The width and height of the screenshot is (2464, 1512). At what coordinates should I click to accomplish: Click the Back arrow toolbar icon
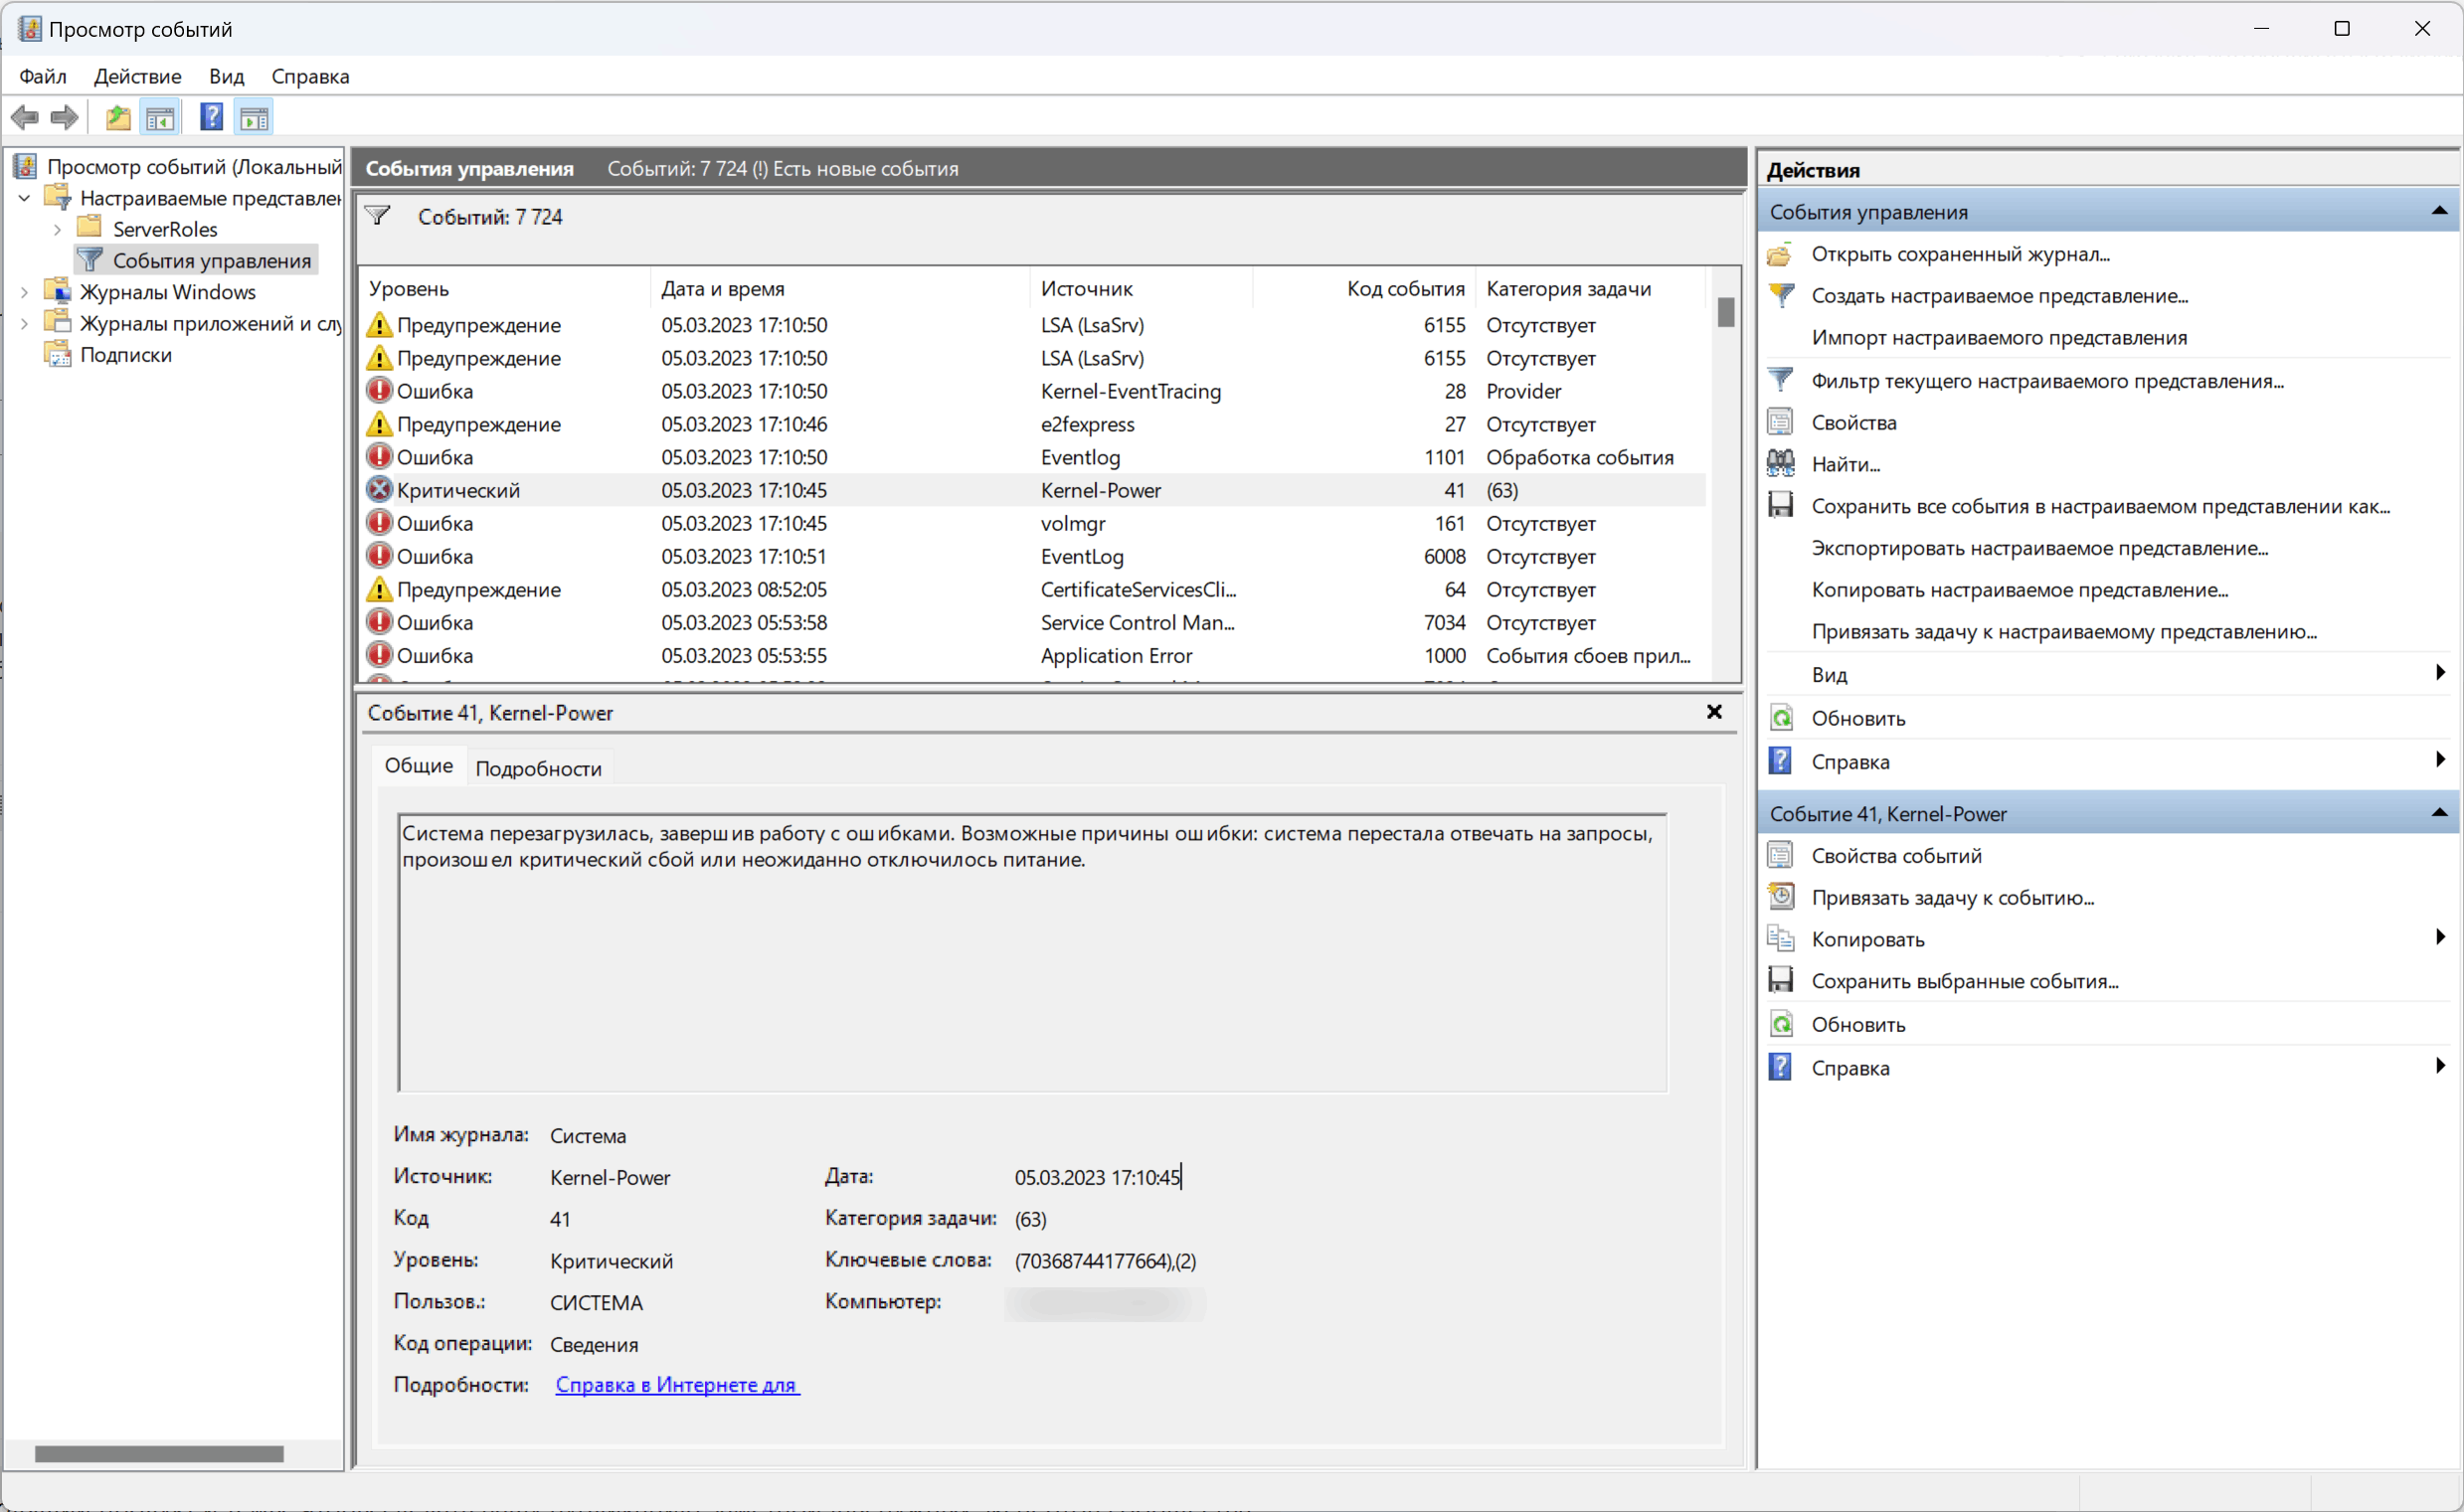tap(24, 118)
